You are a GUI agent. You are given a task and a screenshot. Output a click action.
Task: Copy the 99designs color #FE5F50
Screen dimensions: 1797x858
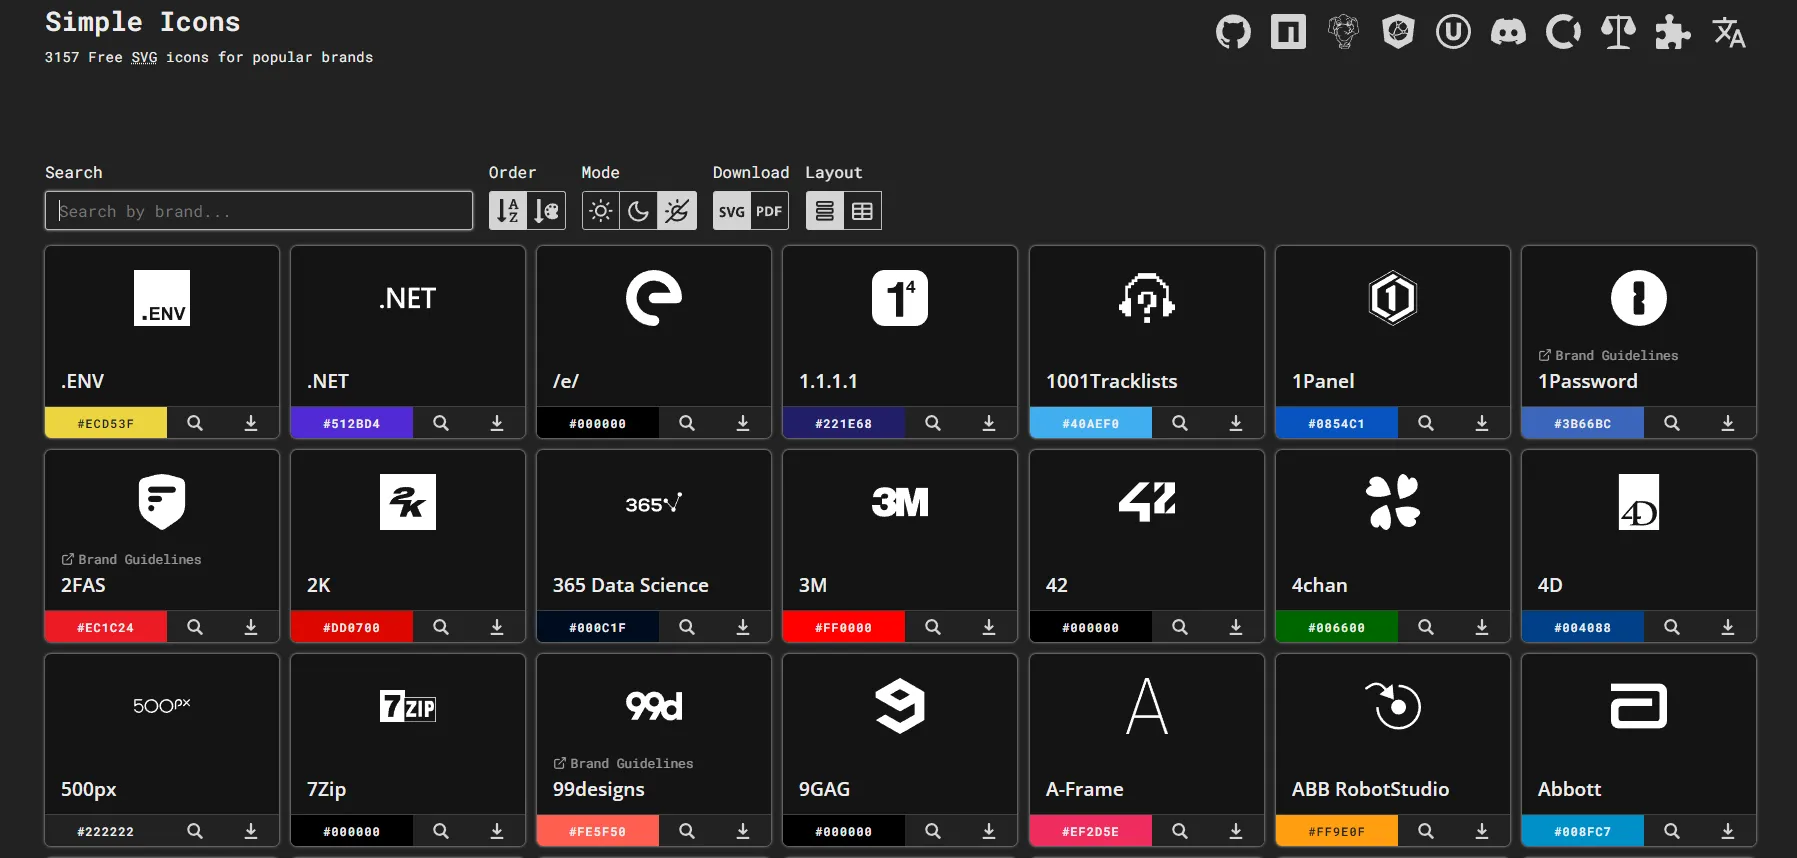click(x=598, y=831)
